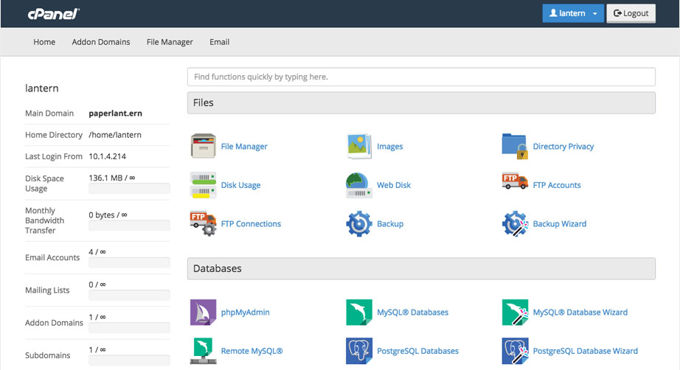680x370 pixels.
Task: Open the phpMyAdmin sailboat icon
Action: tap(203, 312)
